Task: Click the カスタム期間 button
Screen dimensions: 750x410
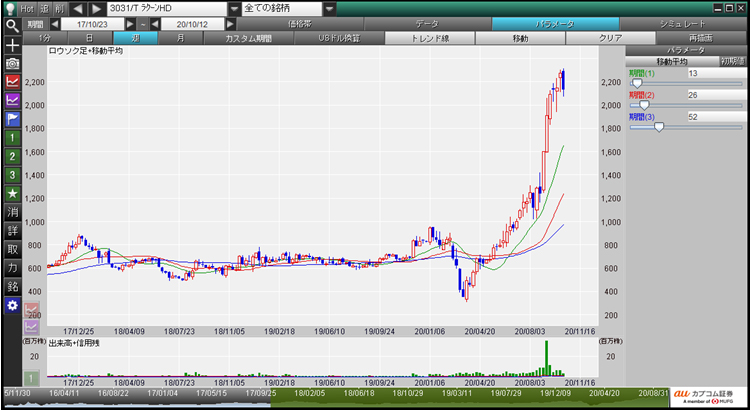Action: point(248,38)
